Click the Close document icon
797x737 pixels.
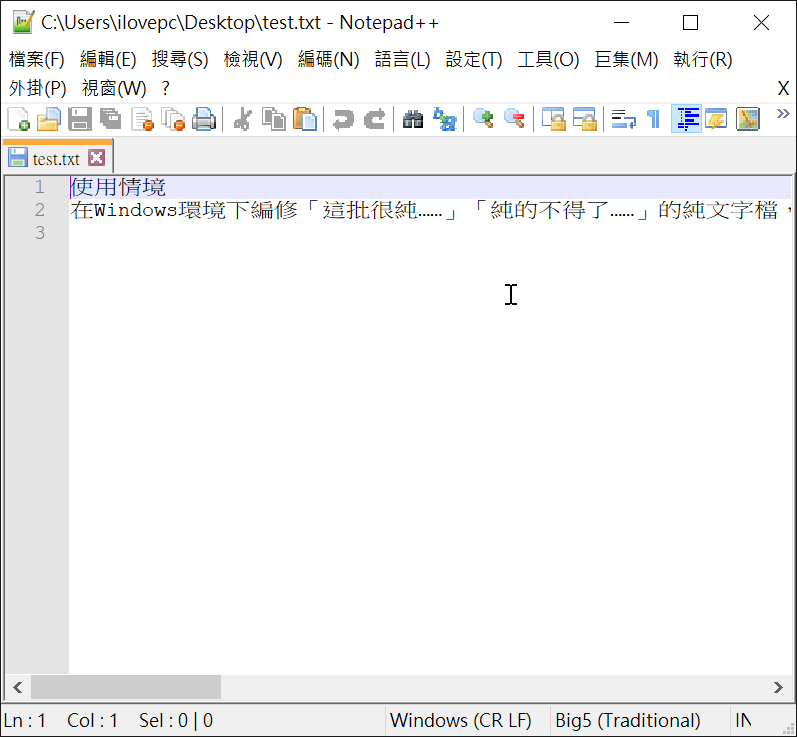[142, 119]
